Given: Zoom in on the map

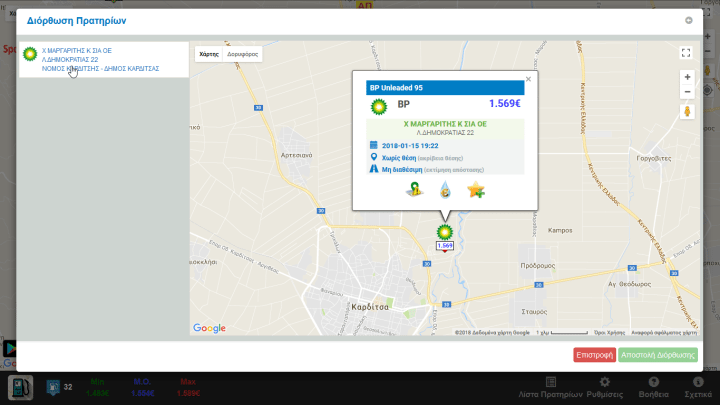Looking at the screenshot, I should pos(686,77).
